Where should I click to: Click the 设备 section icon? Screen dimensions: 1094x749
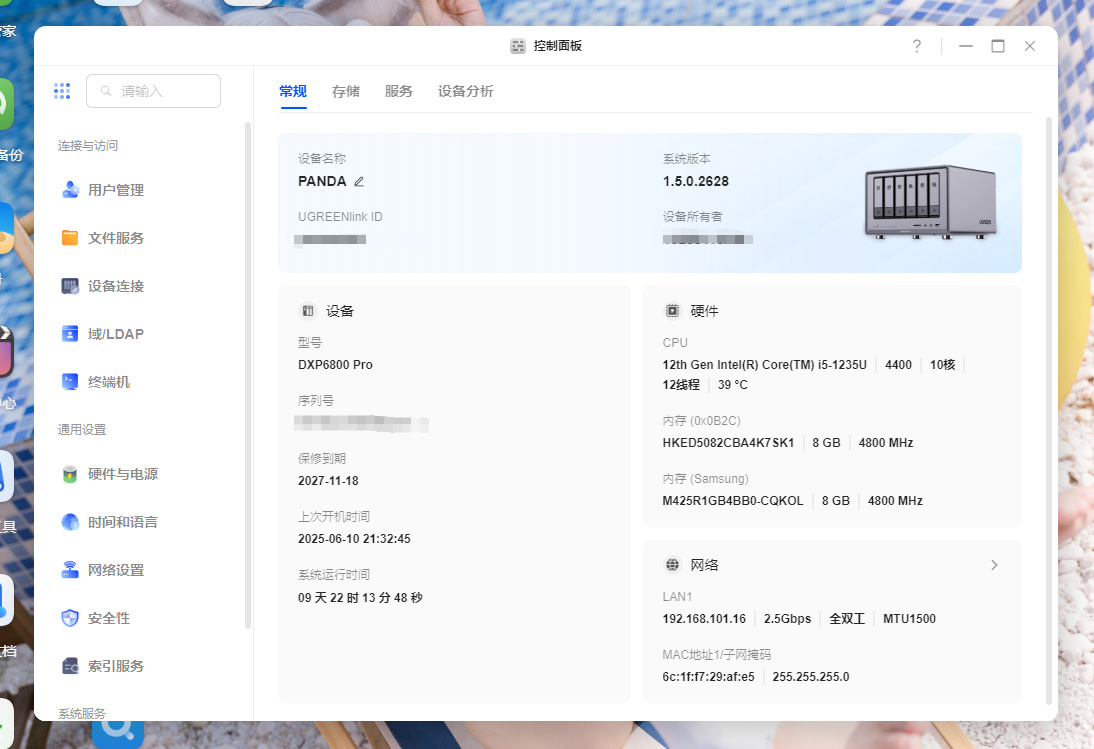pos(308,311)
